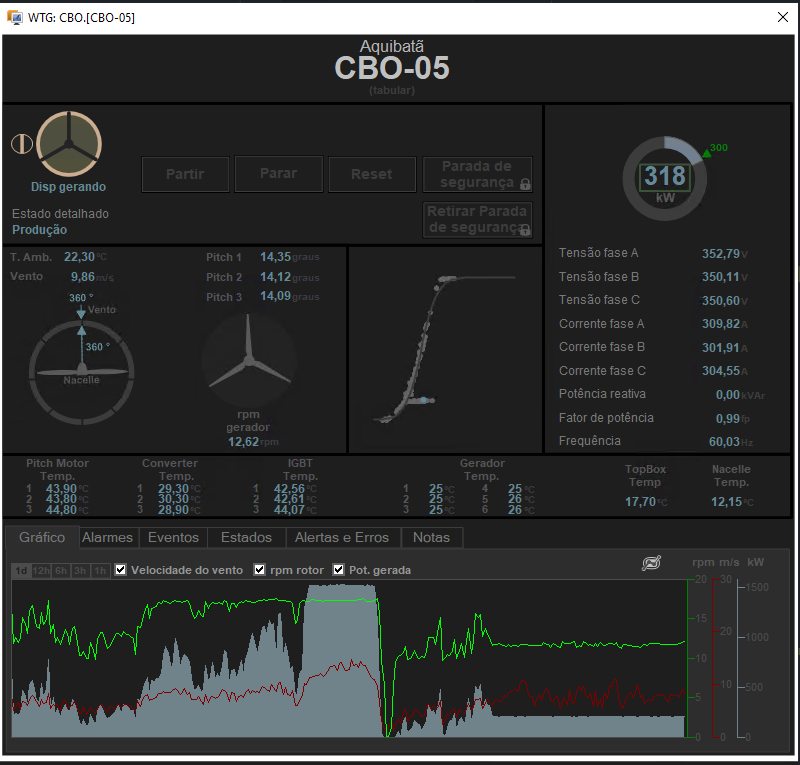
Task: Toggle rpm rotor checkbox
Action: (260, 570)
